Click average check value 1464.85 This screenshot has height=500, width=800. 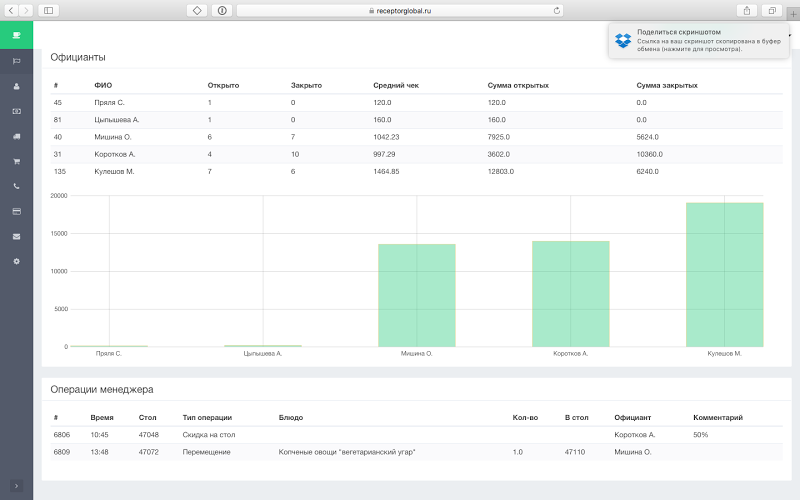(x=386, y=171)
